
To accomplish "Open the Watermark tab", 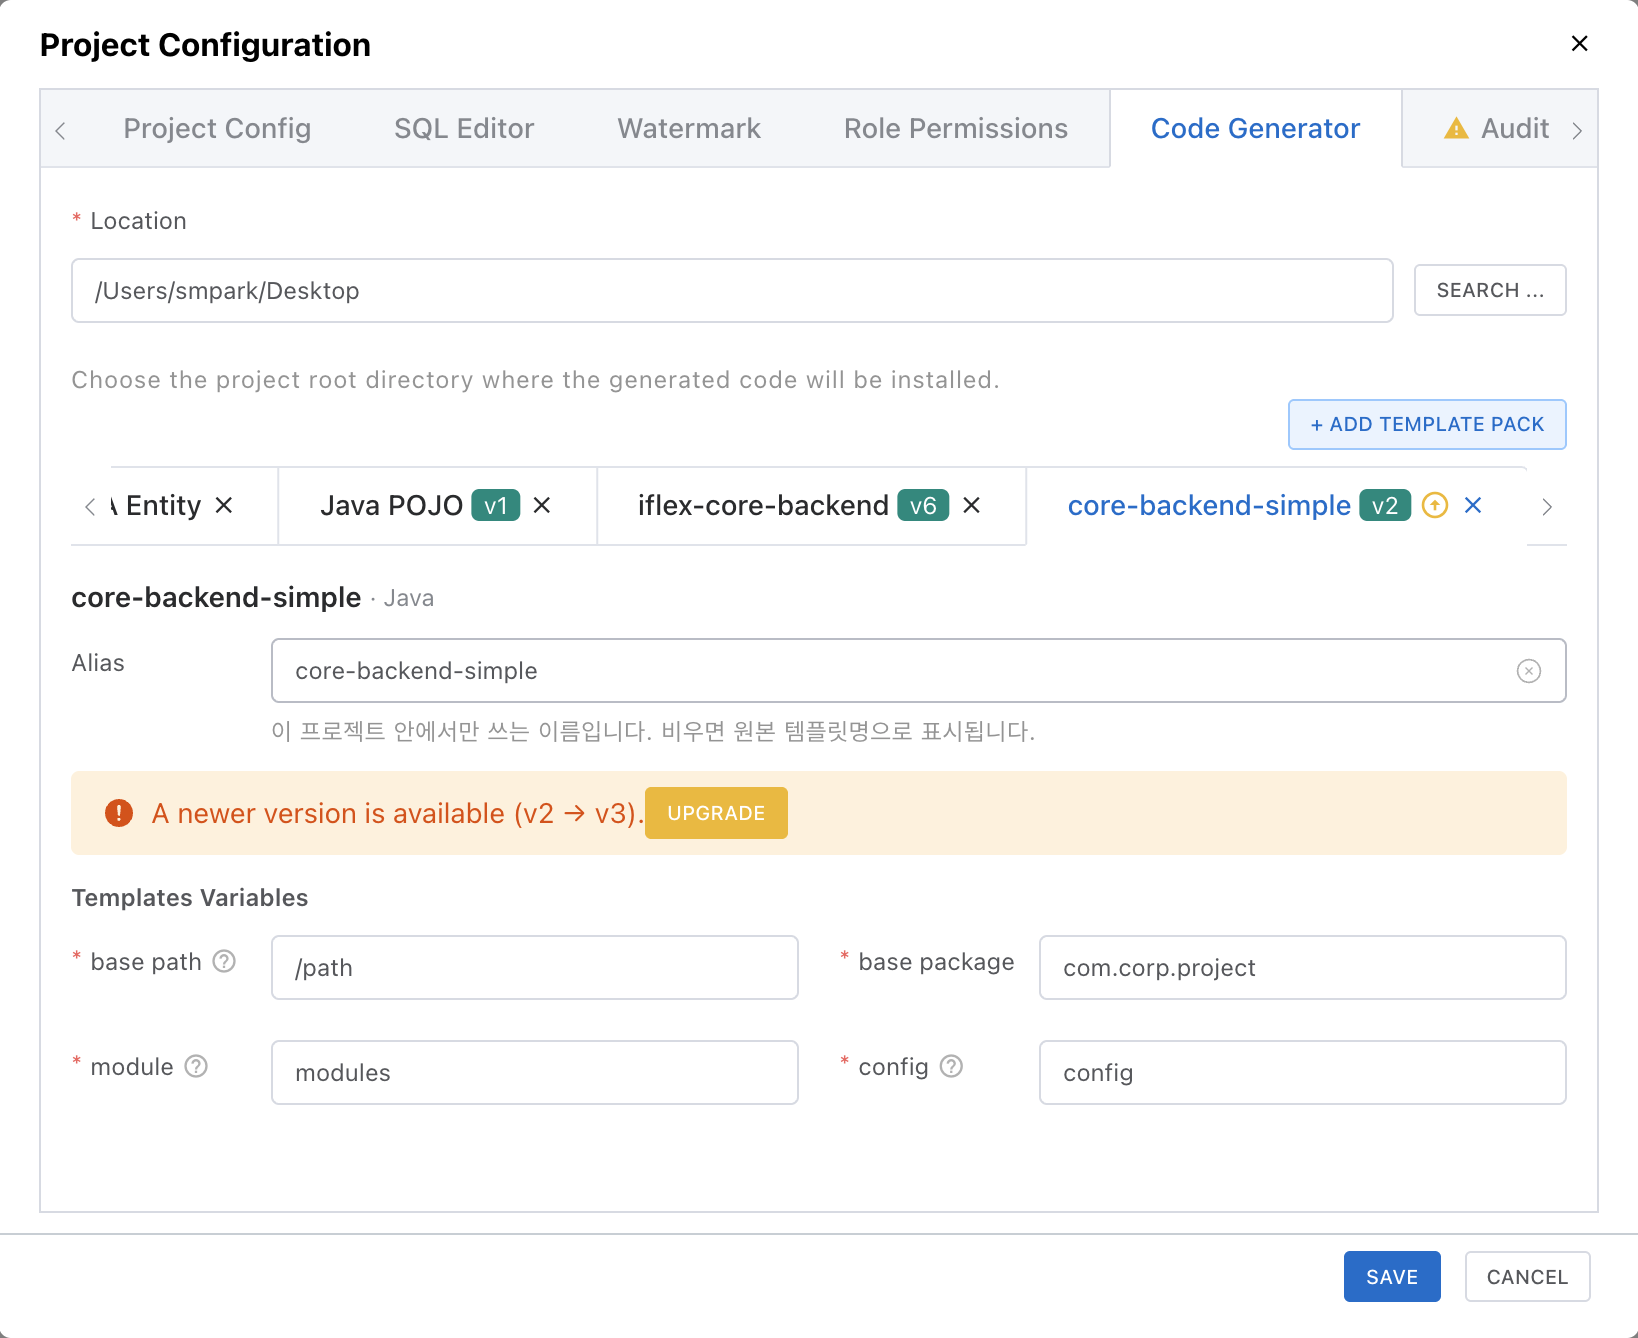I will tap(689, 129).
